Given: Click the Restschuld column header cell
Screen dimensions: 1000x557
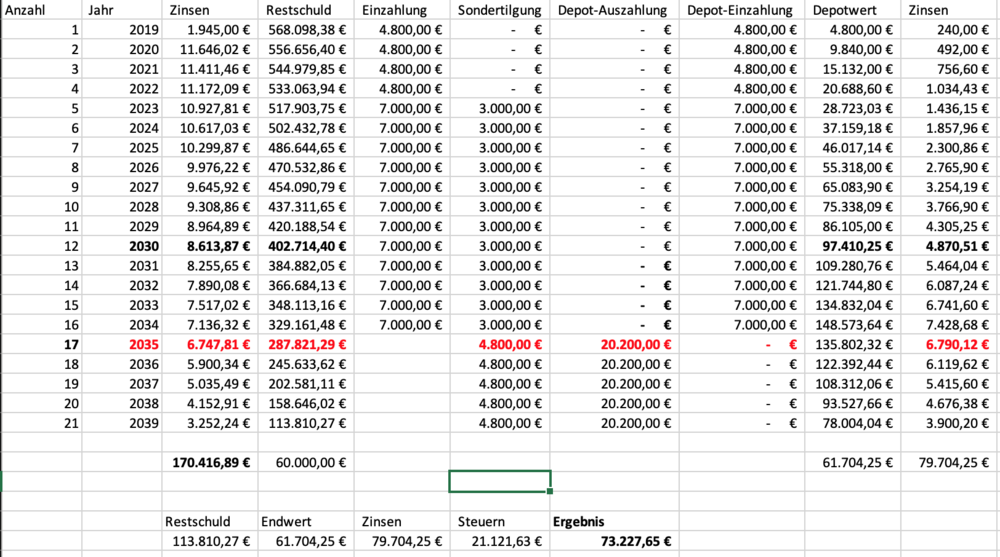Looking at the screenshot, I should 306,10.
